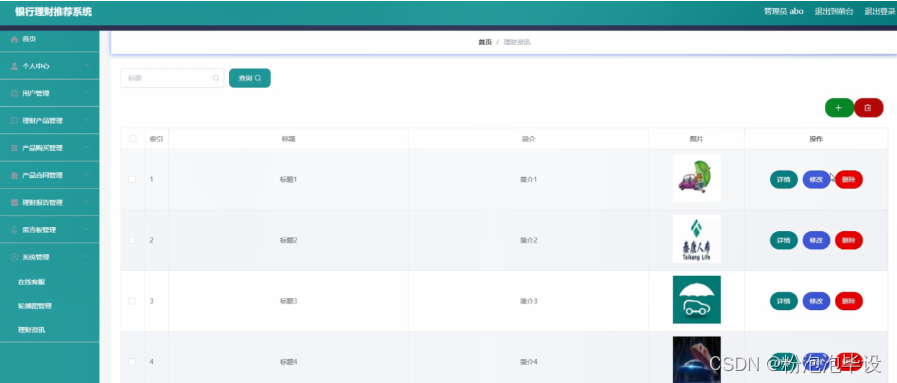Check the checkbox for row 标题2
Image resolution: width=897 pixels, height=383 pixels.
coord(132,240)
